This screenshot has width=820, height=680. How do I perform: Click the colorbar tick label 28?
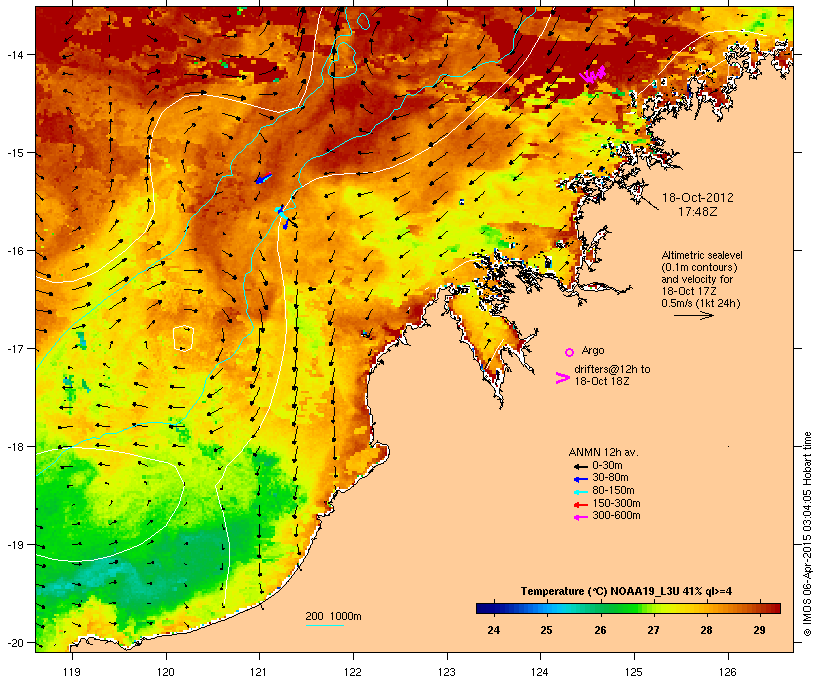pos(706,630)
